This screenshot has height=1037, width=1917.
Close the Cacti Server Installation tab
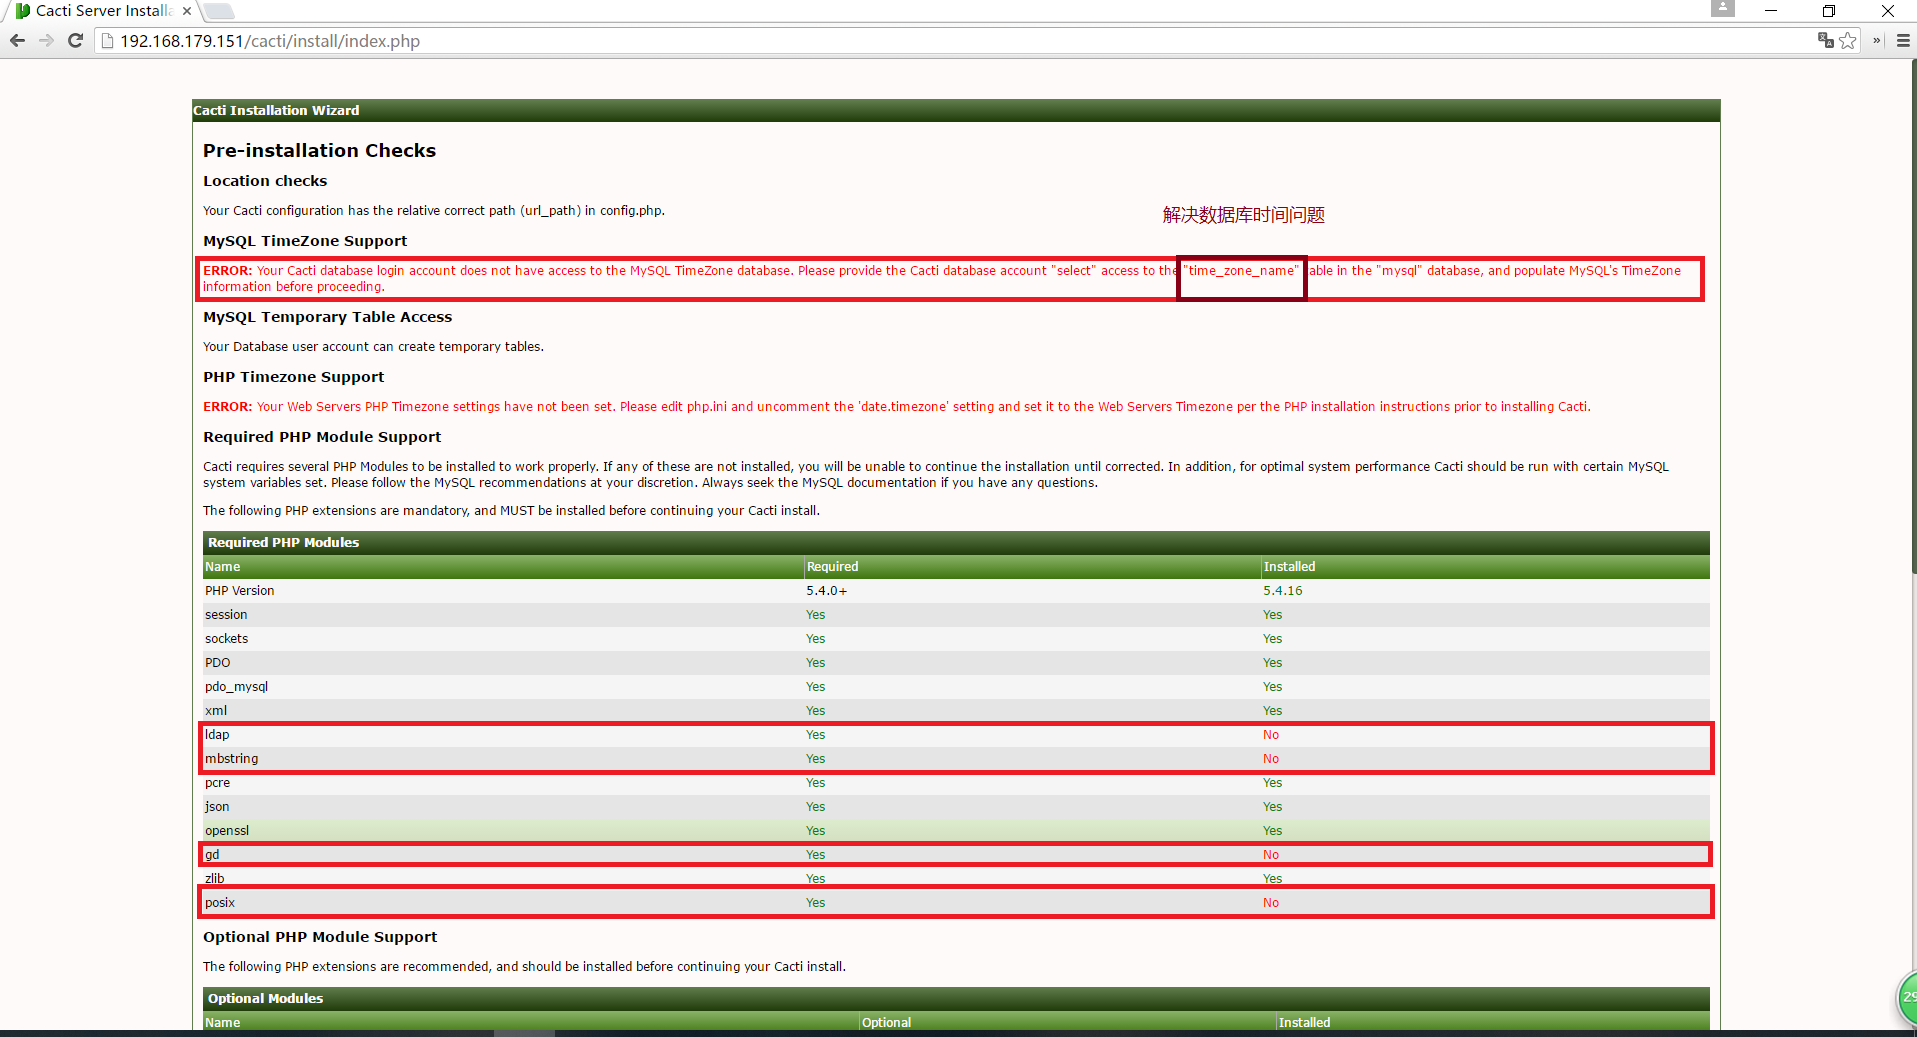coord(187,11)
